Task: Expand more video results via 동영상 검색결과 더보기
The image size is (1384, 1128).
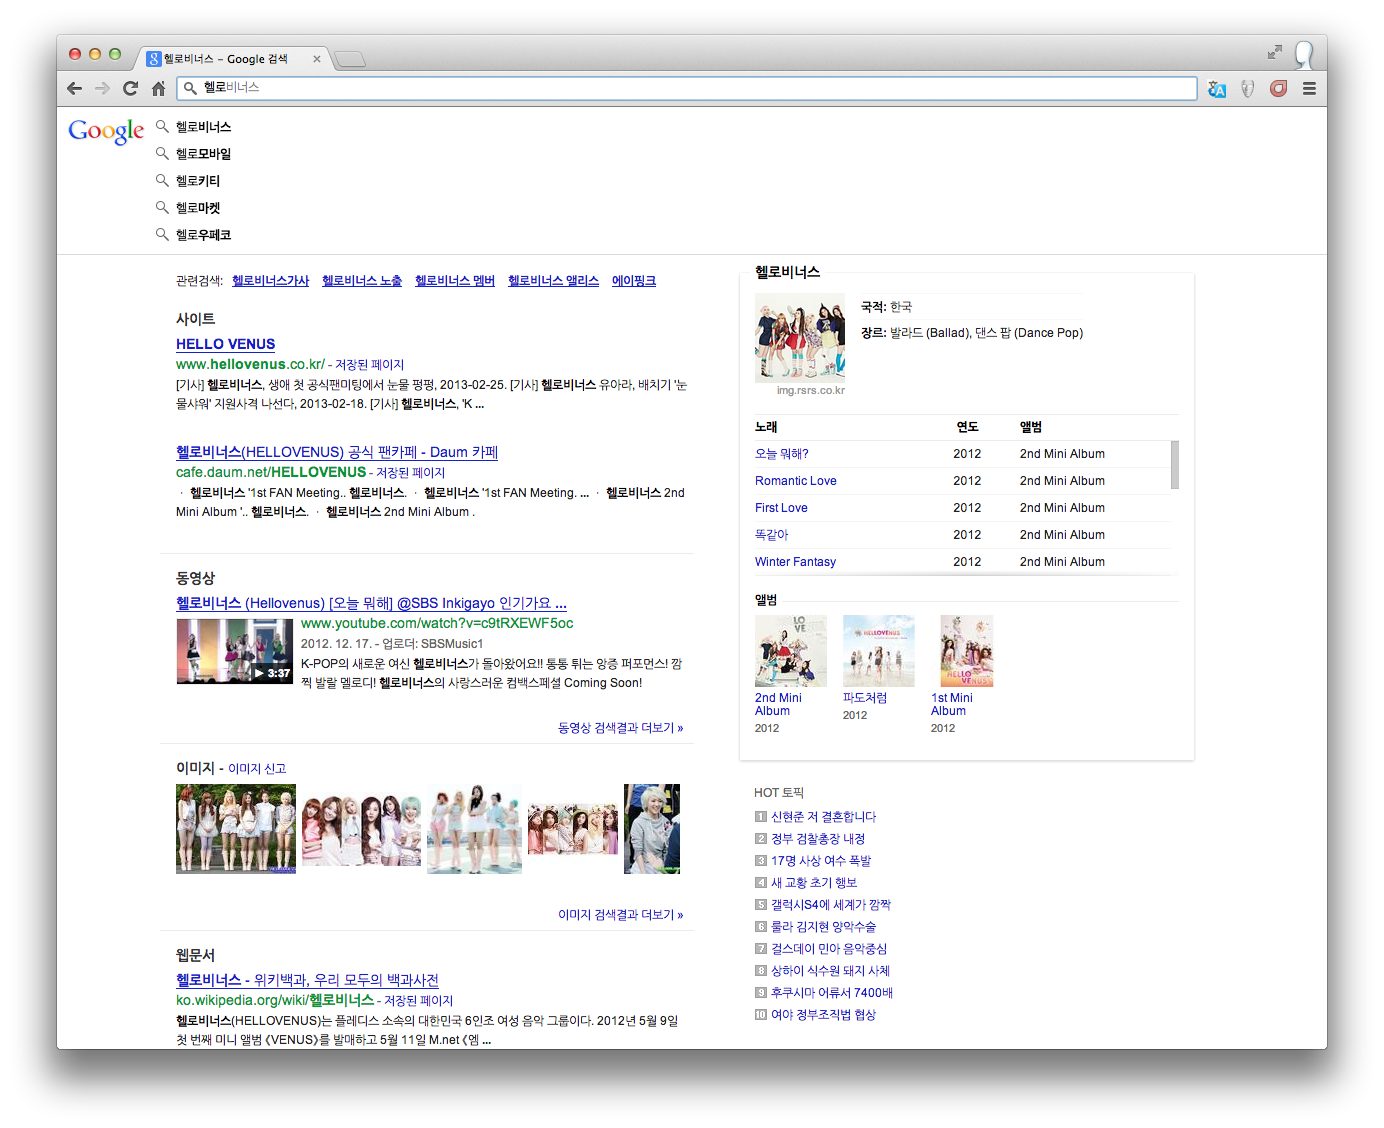Action: [620, 728]
